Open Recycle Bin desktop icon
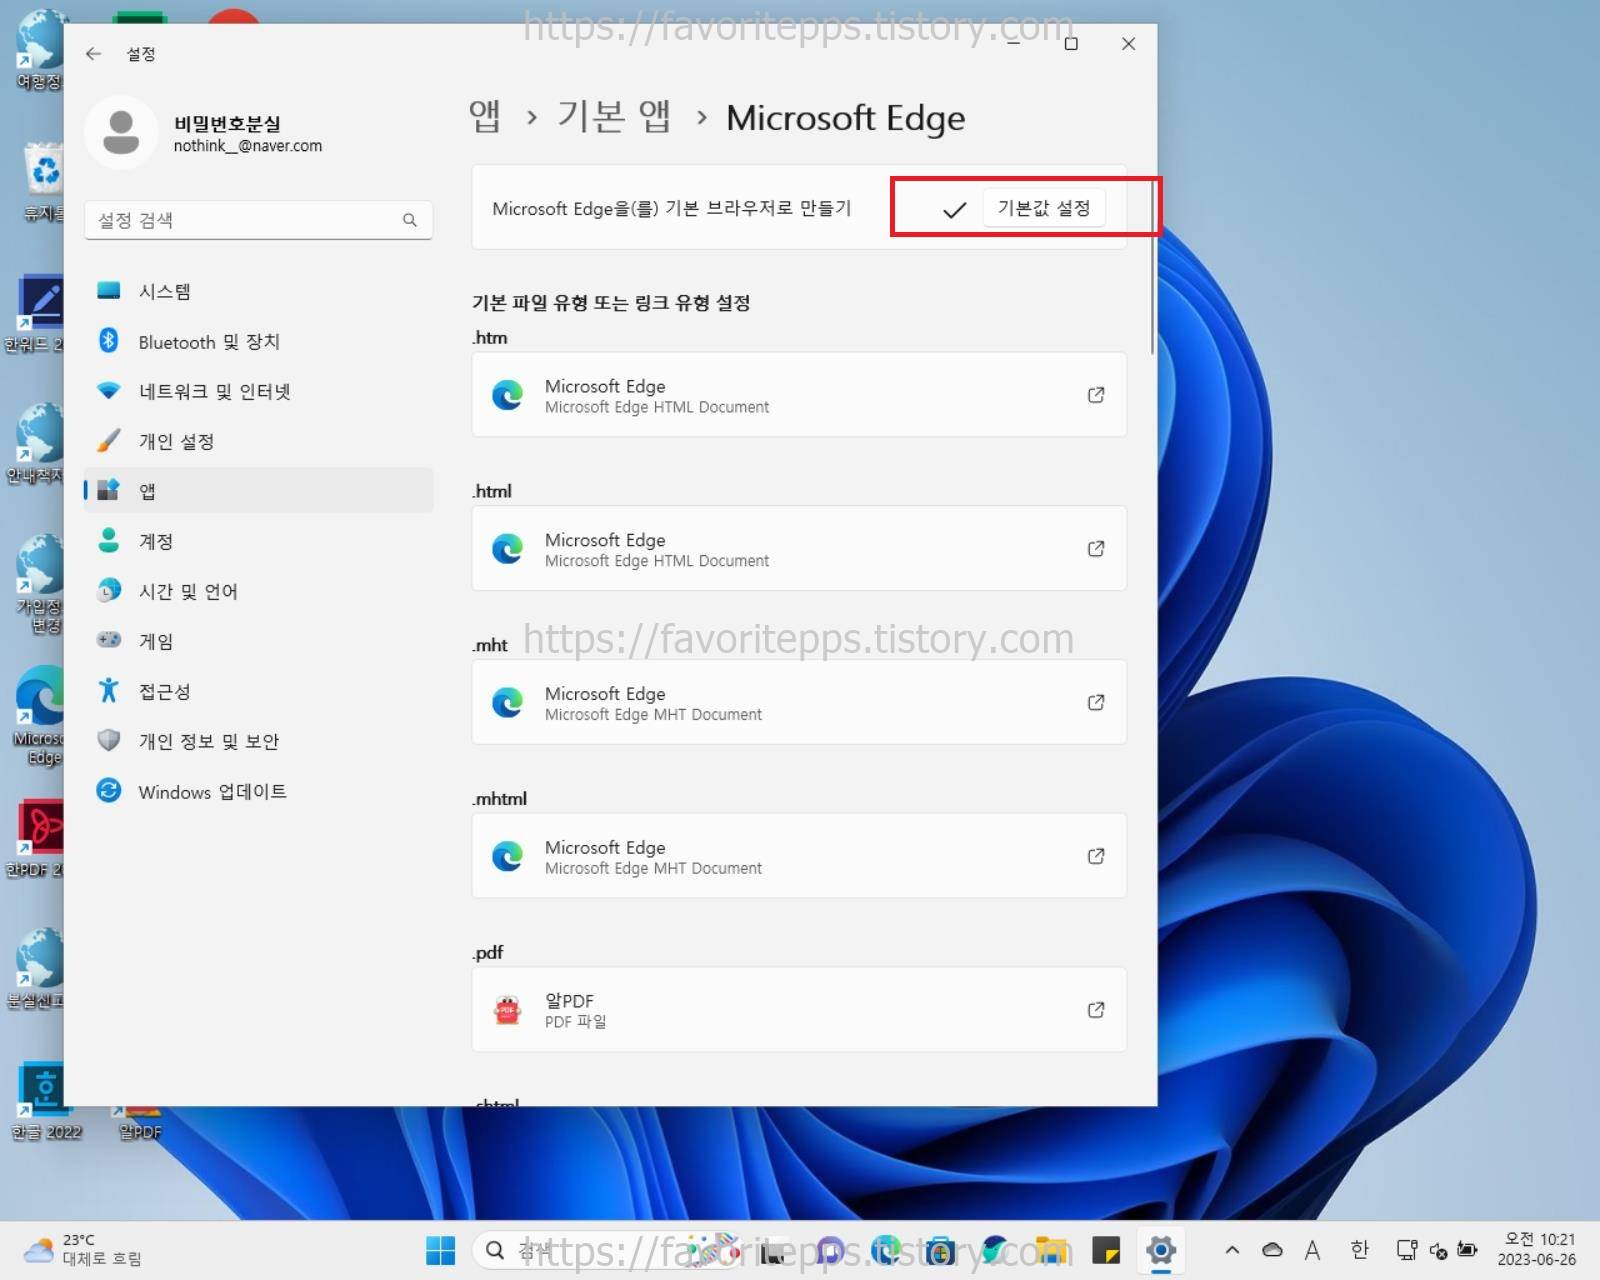 (x=42, y=182)
